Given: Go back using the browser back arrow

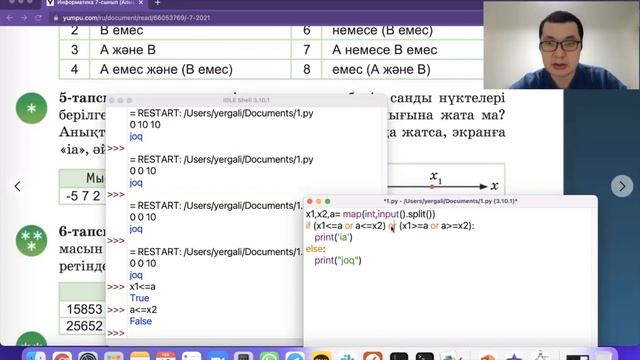Looking at the screenshot, I should coord(10,18).
